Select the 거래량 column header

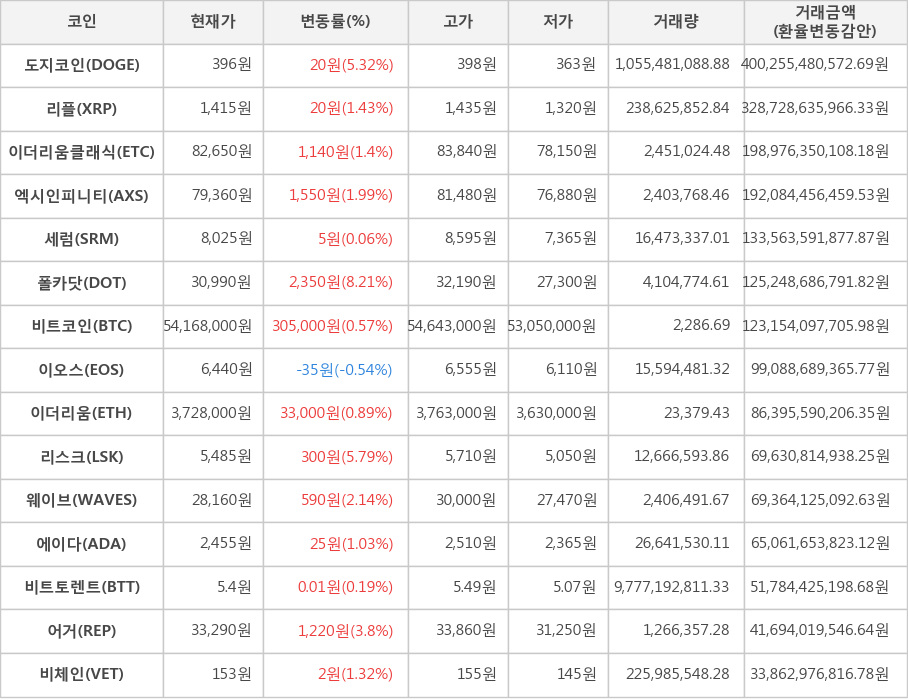676,22
